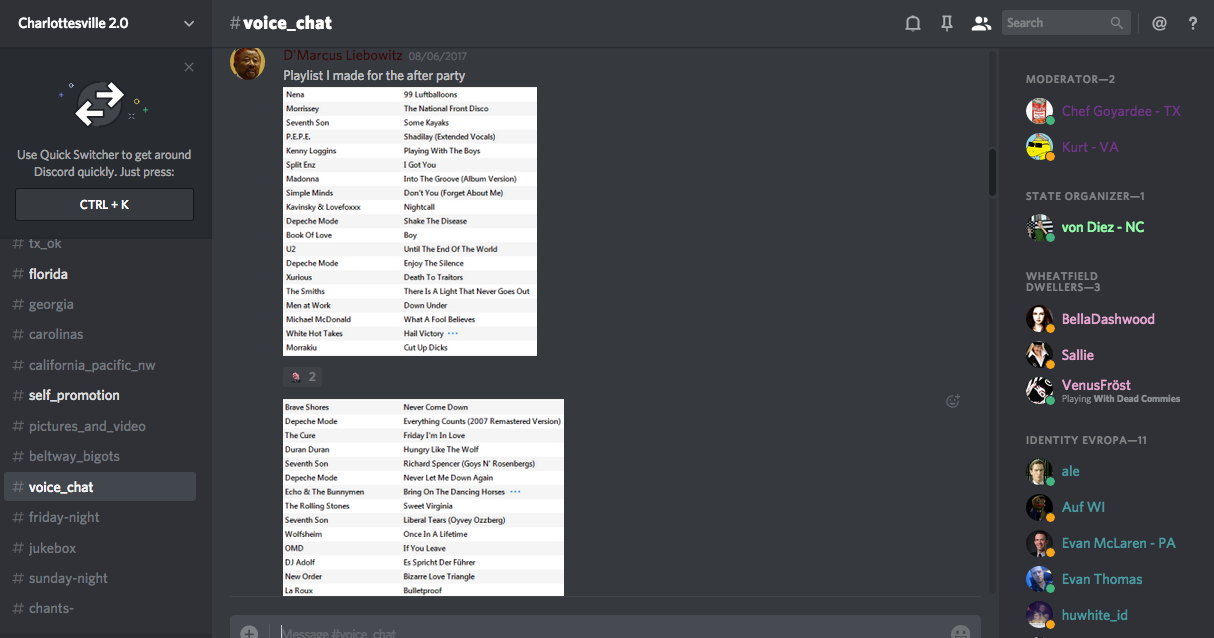
Task: Toggle the reaction with count 2
Action: click(303, 377)
